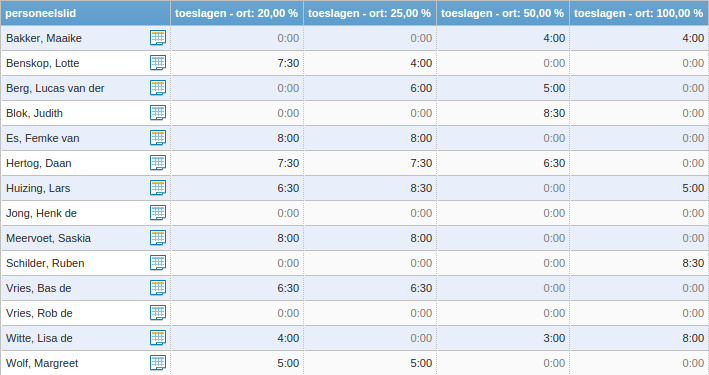The image size is (709, 375).
Task: Click schedule icon beside Huizing, Lars
Action: click(158, 188)
